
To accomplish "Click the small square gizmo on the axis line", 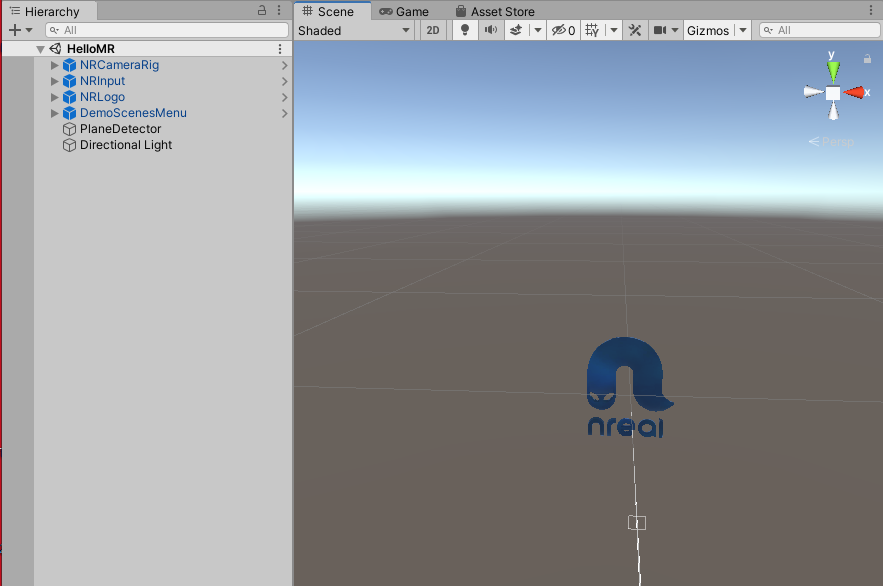I will [637, 523].
